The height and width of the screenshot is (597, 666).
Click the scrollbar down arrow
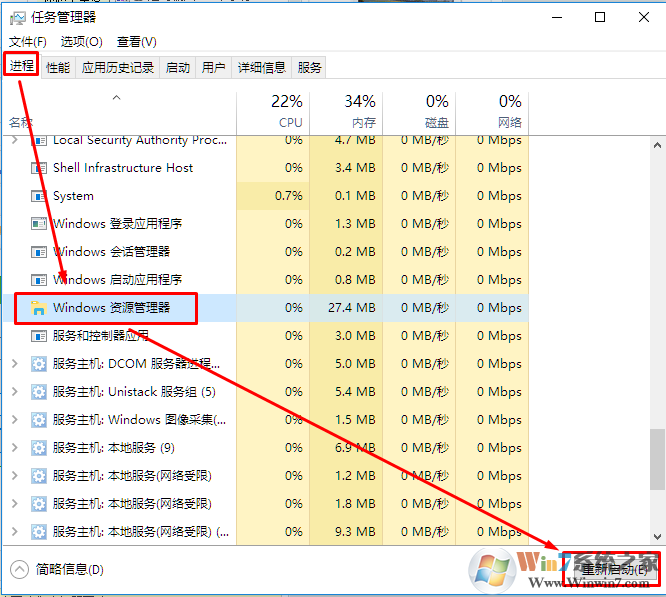pos(657,537)
